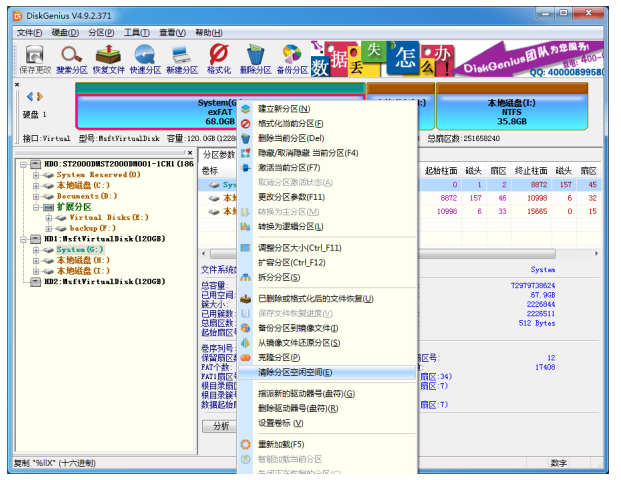Click icon beside 备份分区到镜像文件
Screen dimensions: 621x480
point(246,328)
